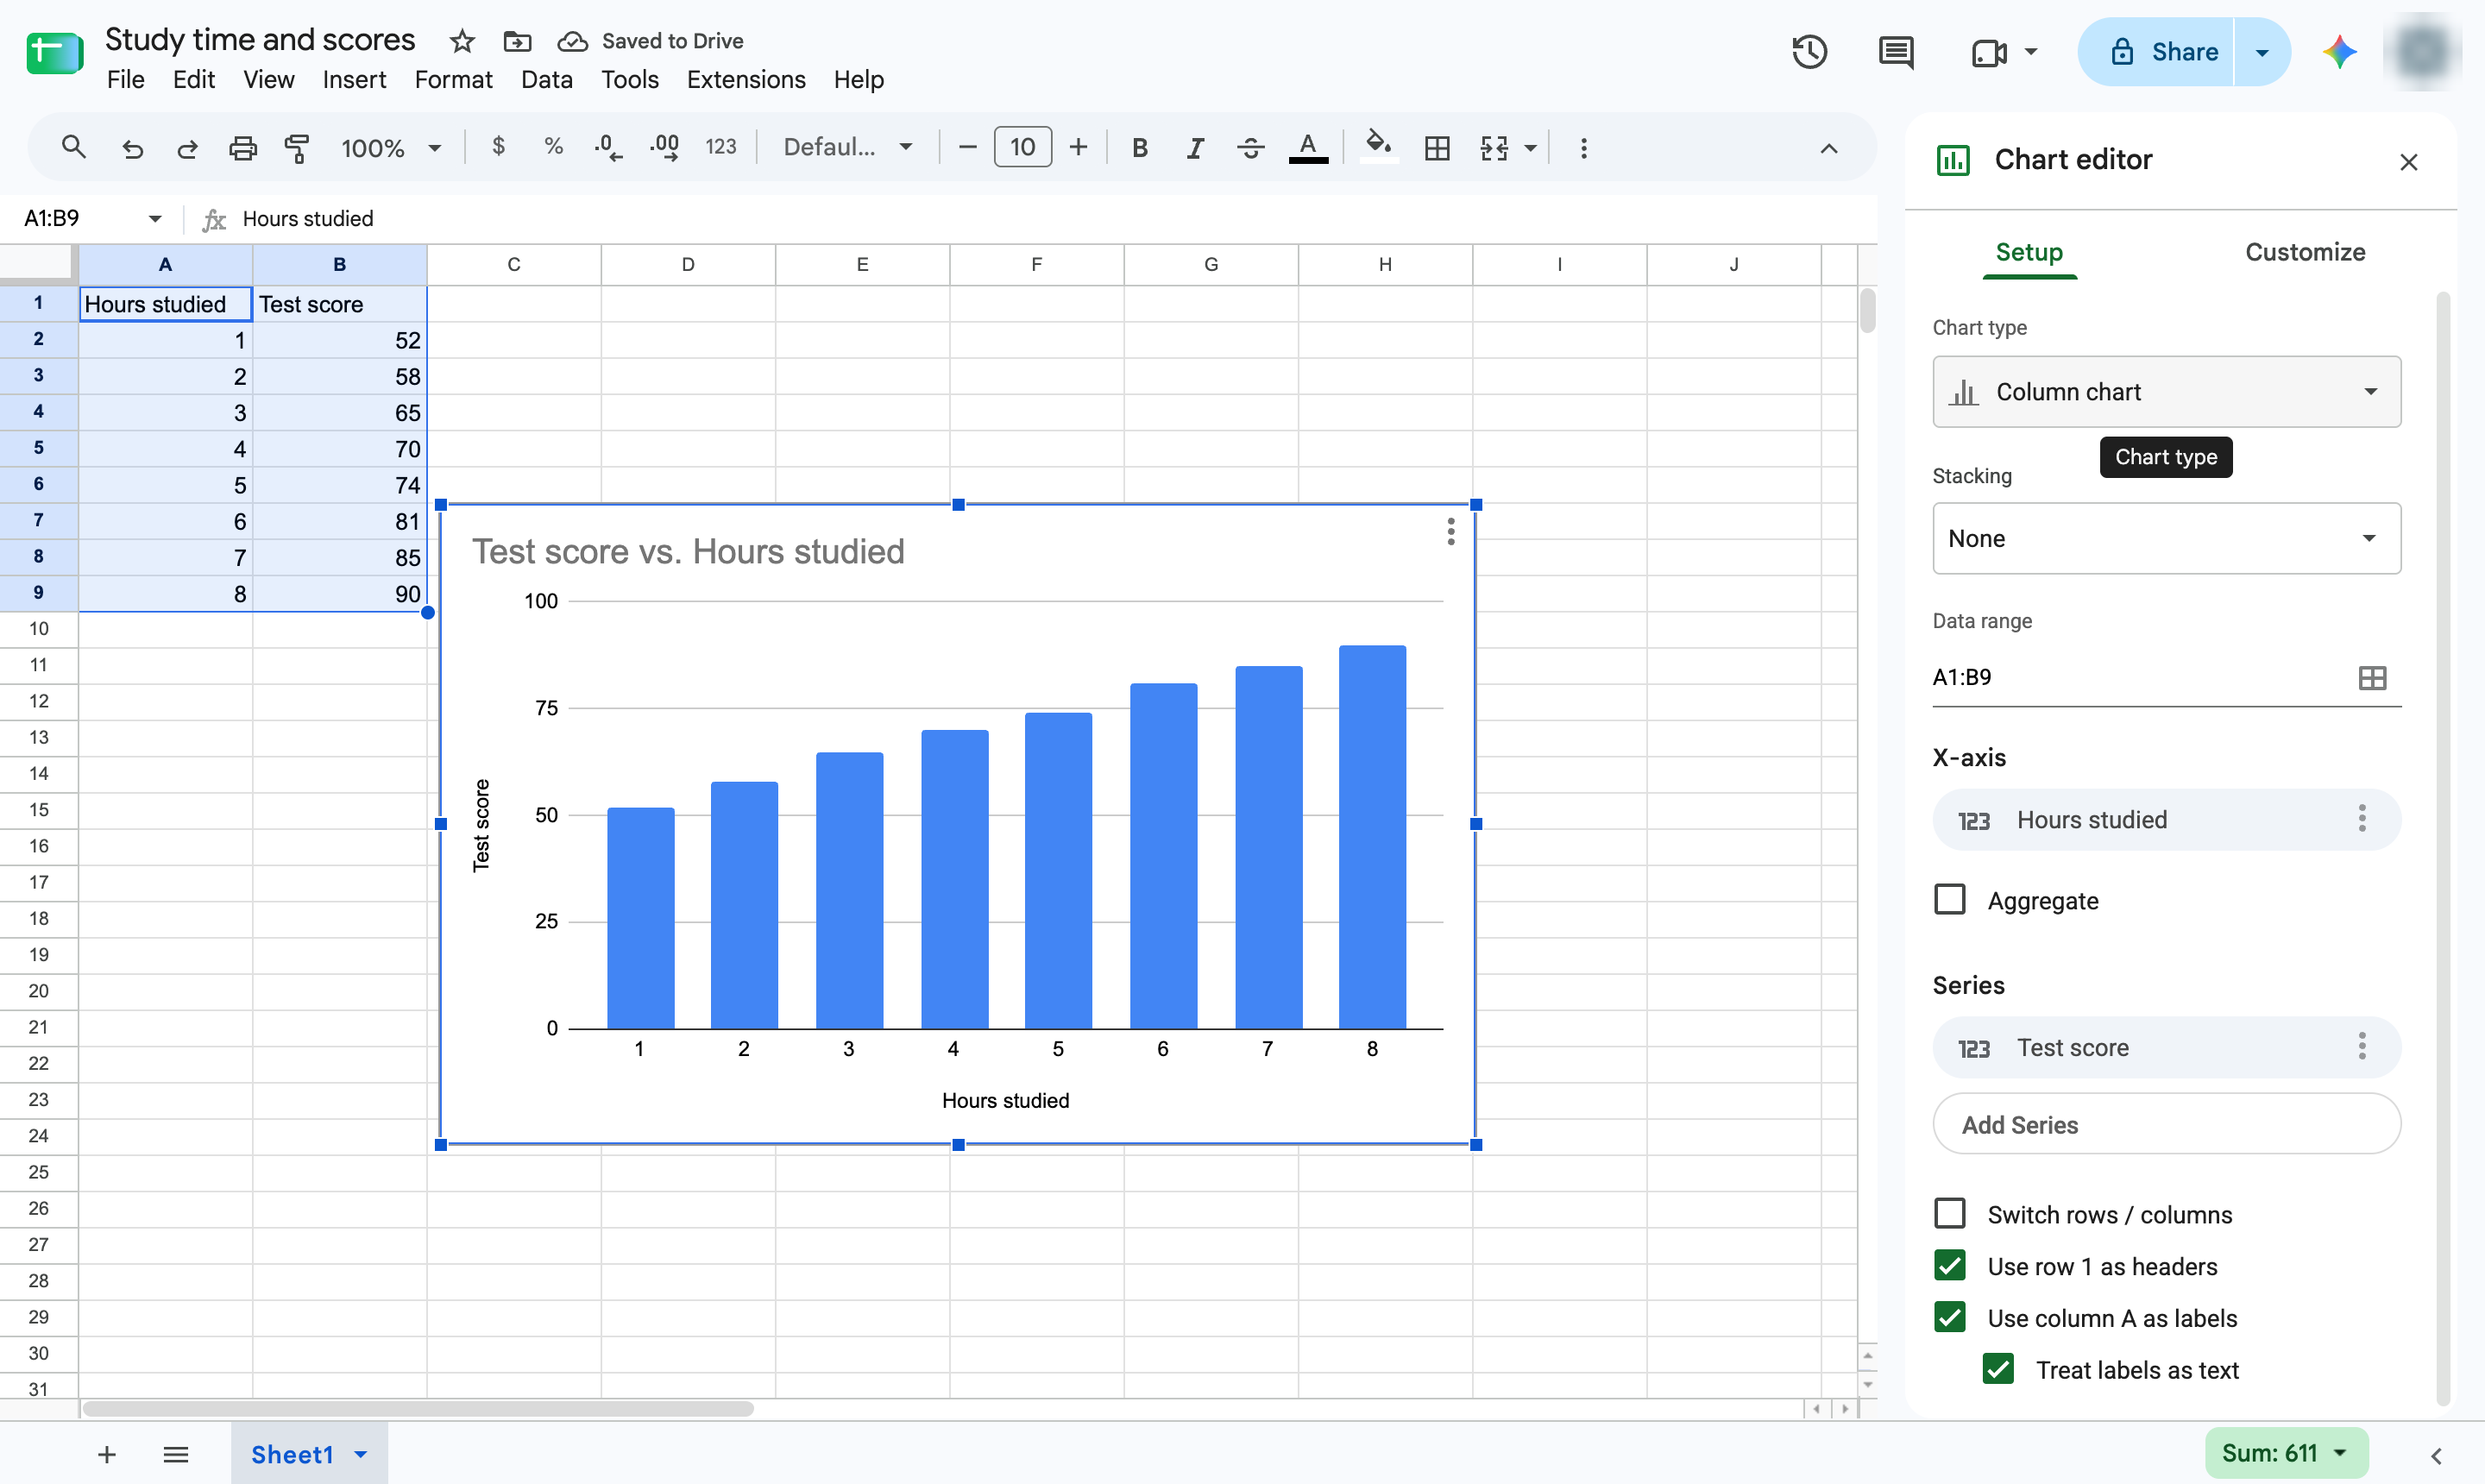
Task: Open the Format menu
Action: 453,80
